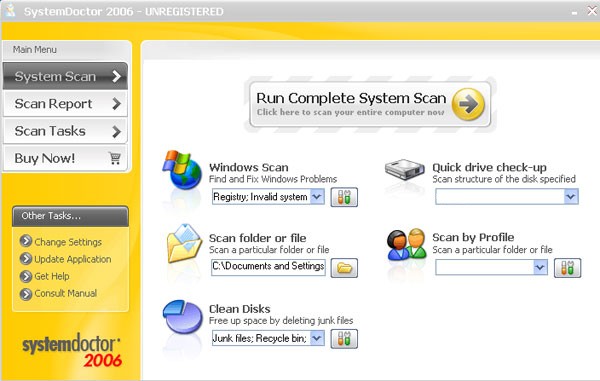
Task: Open Windows Scan options tools button
Action: [x=344, y=197]
